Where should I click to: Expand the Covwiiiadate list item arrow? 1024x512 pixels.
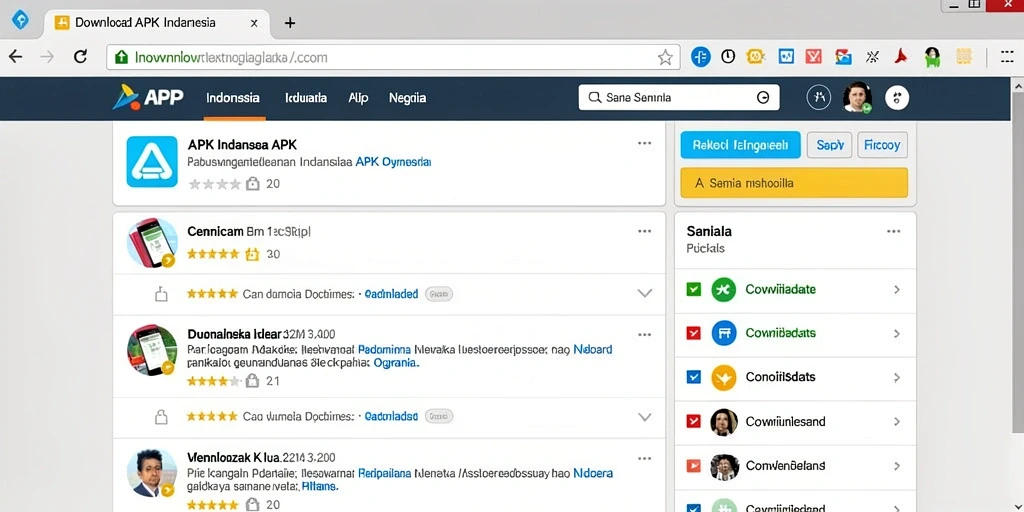(897, 289)
